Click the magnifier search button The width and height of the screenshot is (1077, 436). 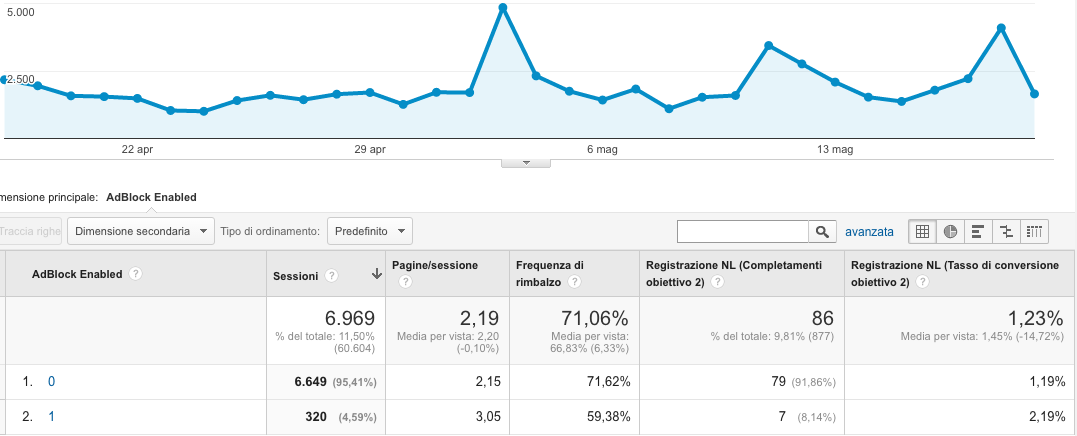[822, 232]
